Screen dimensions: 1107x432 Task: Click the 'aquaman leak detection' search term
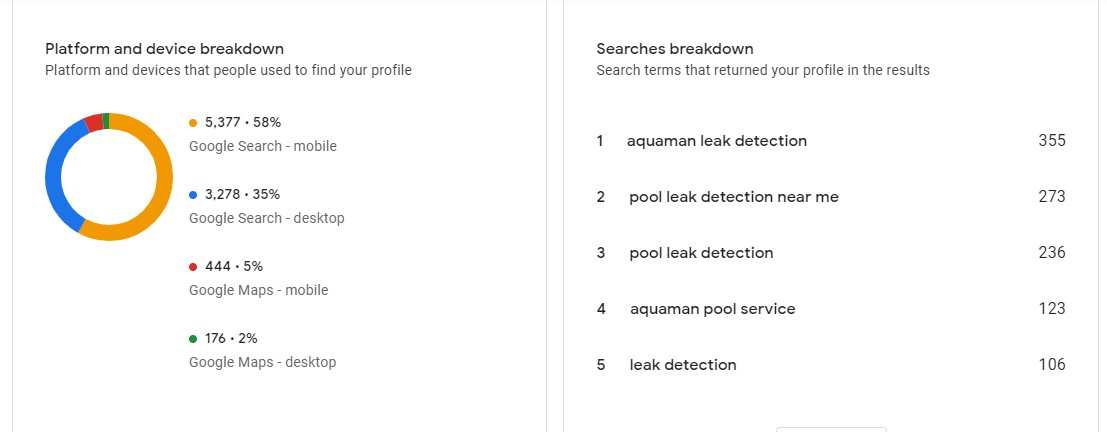(x=716, y=141)
